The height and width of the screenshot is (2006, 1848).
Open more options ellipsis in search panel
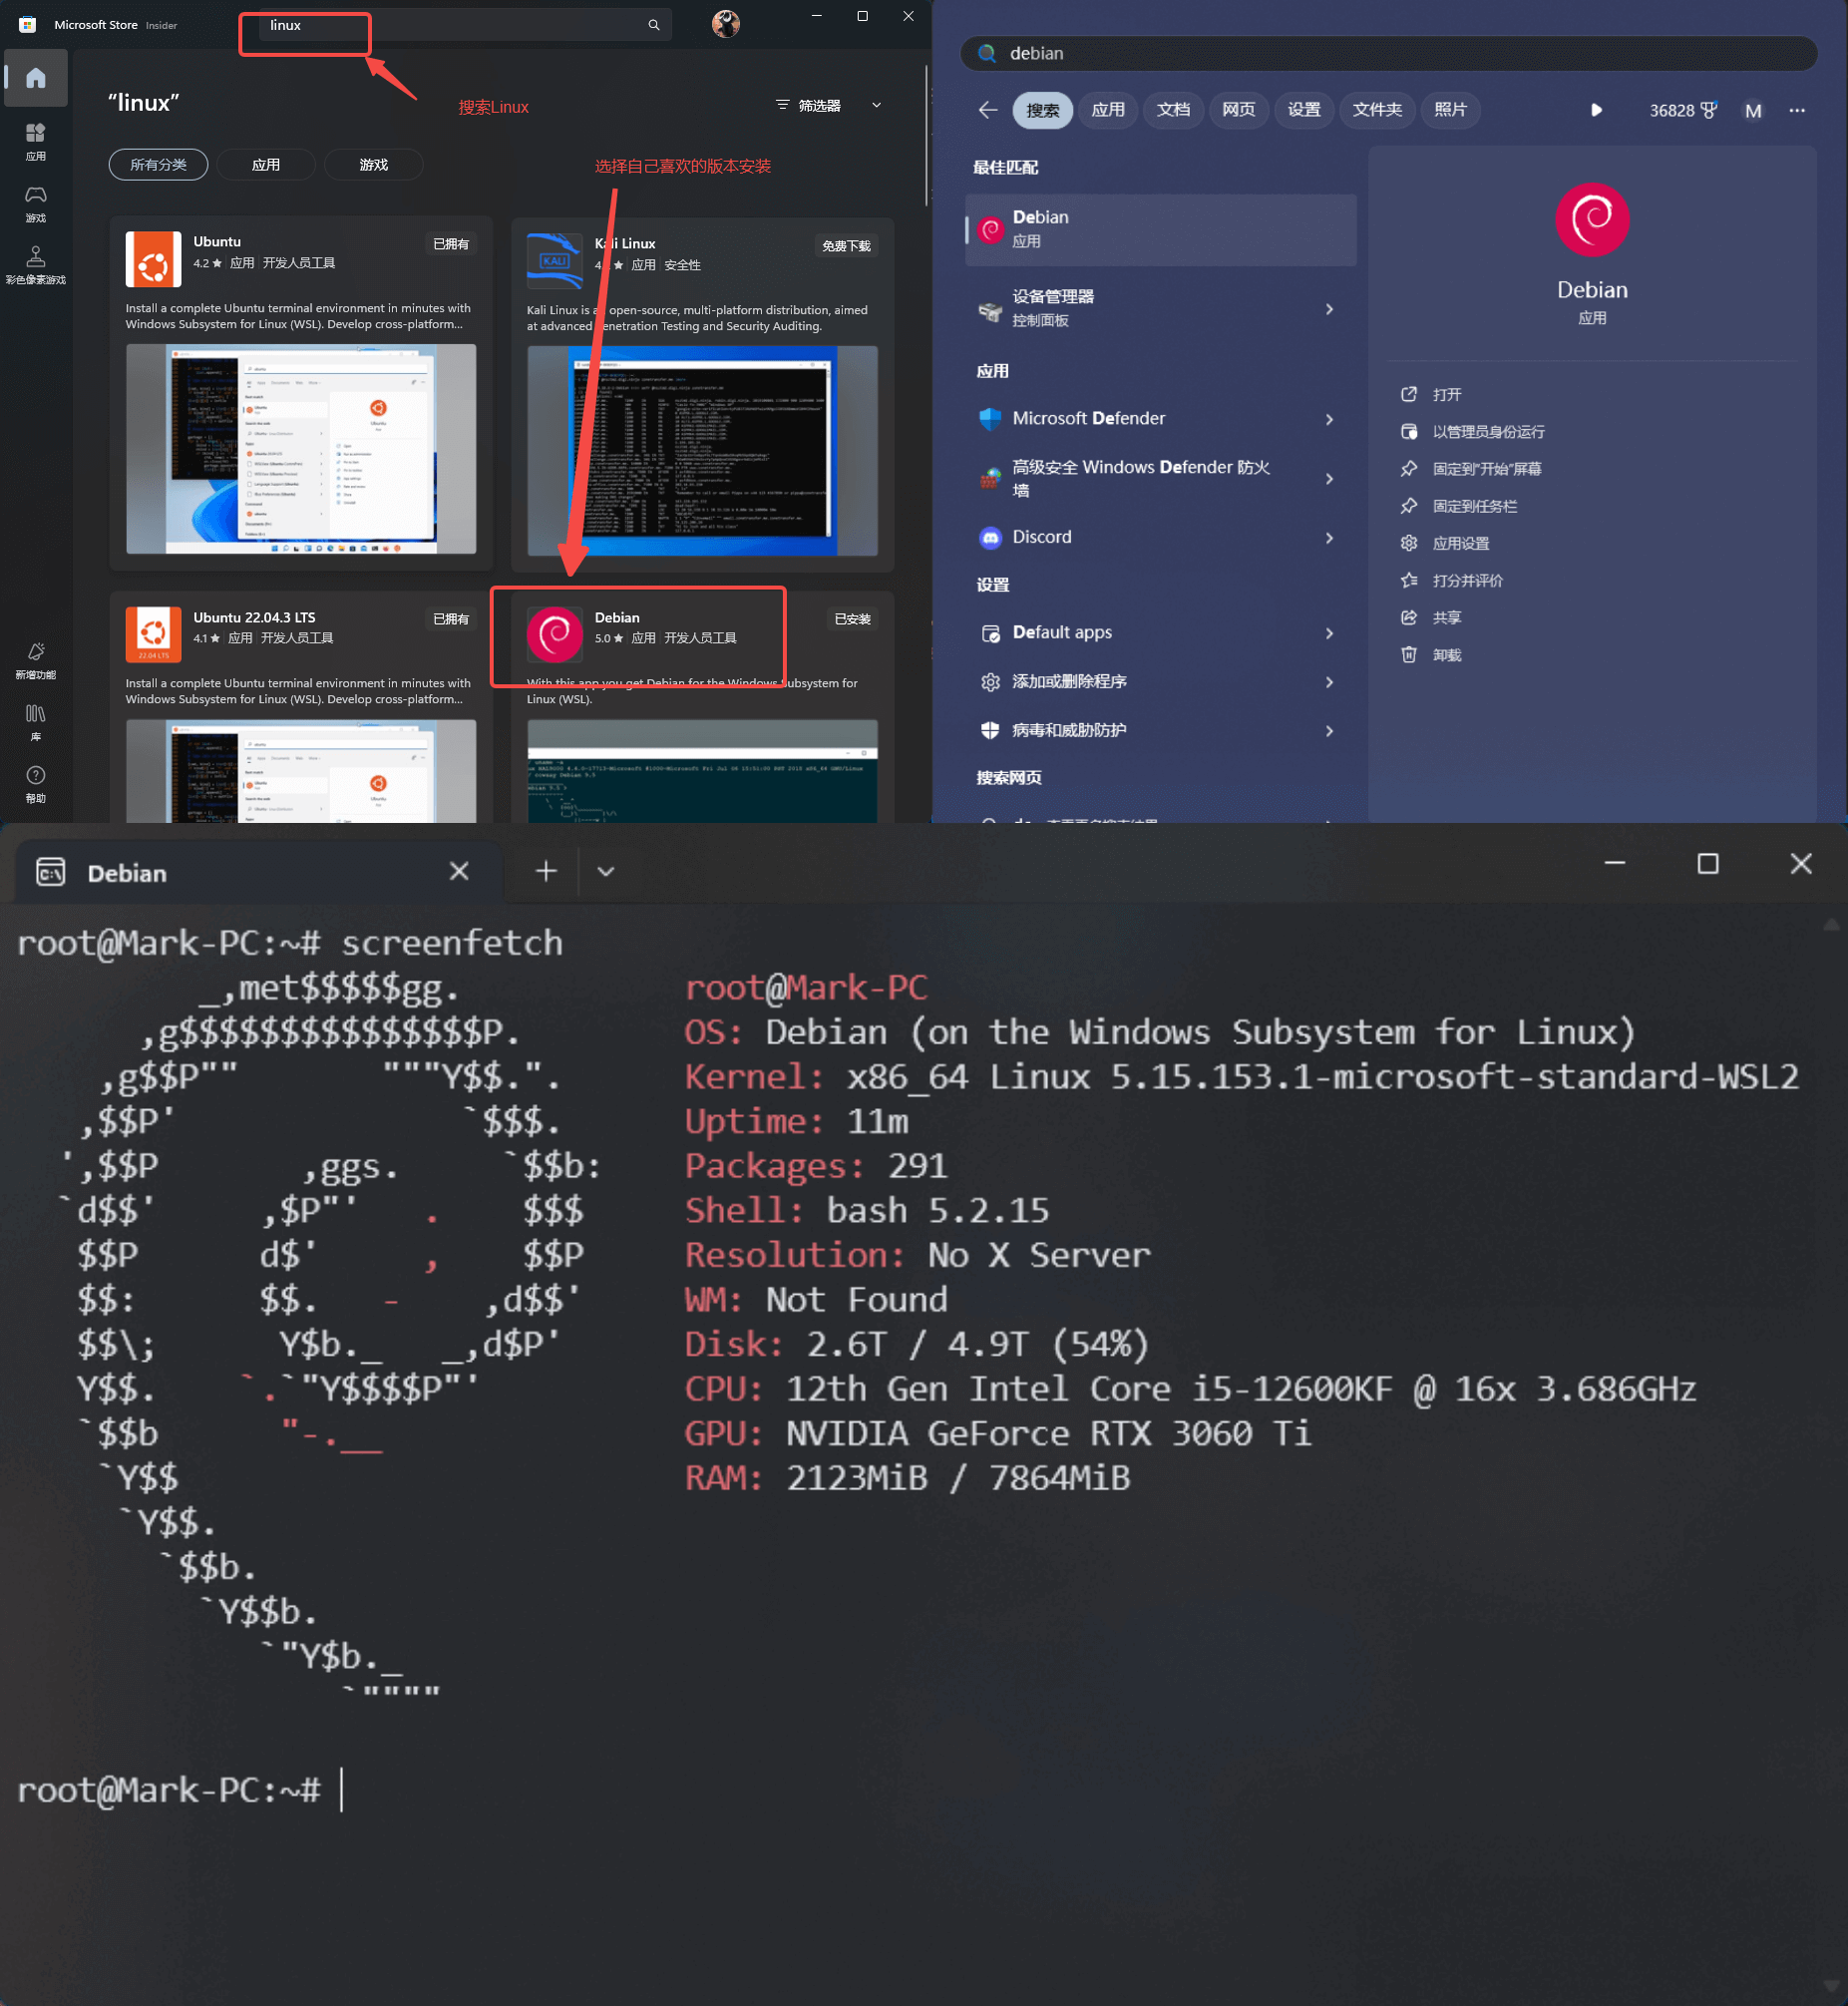pos(1797,110)
